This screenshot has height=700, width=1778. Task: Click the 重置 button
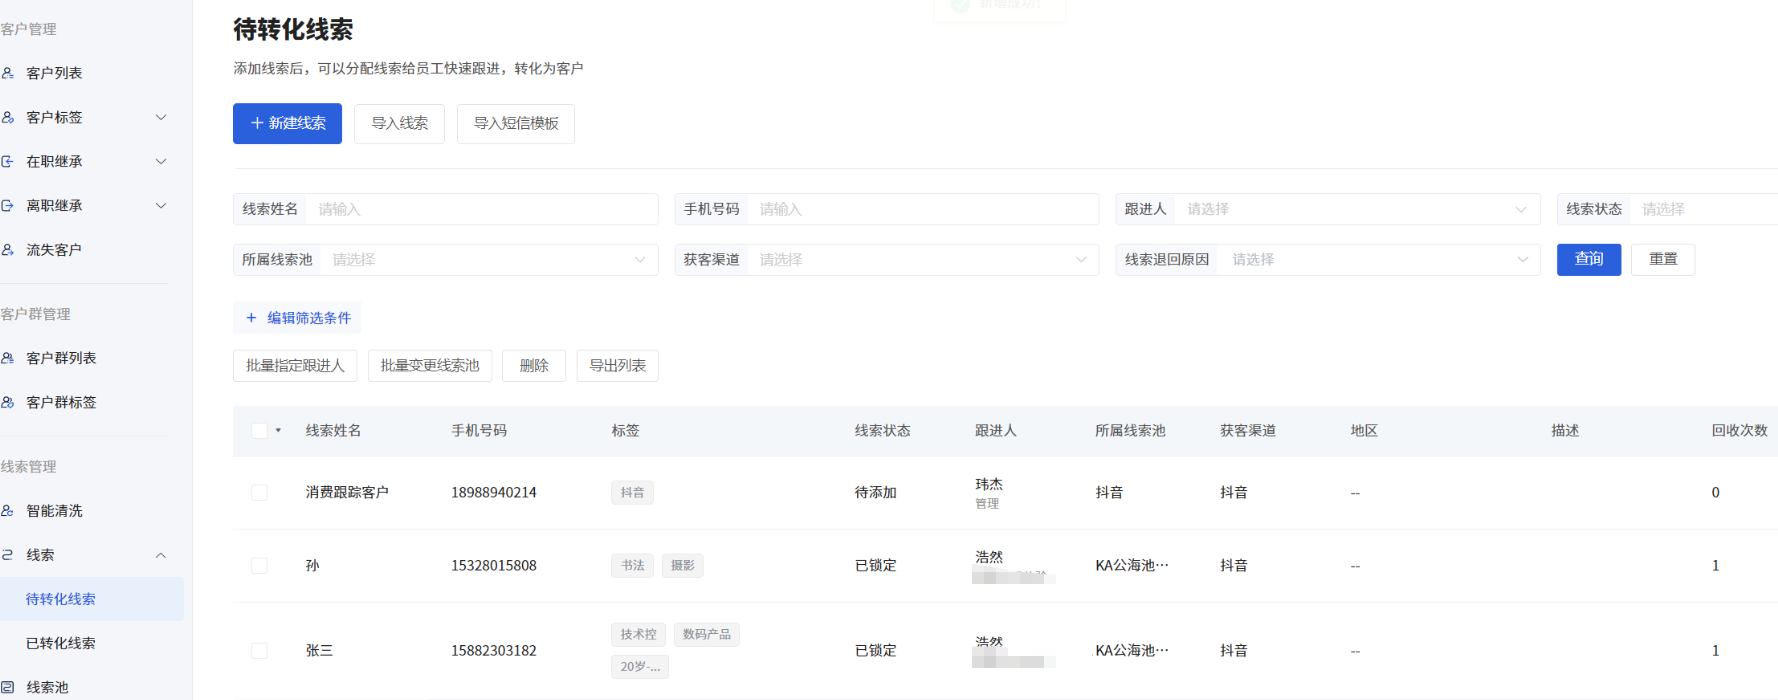1663,260
